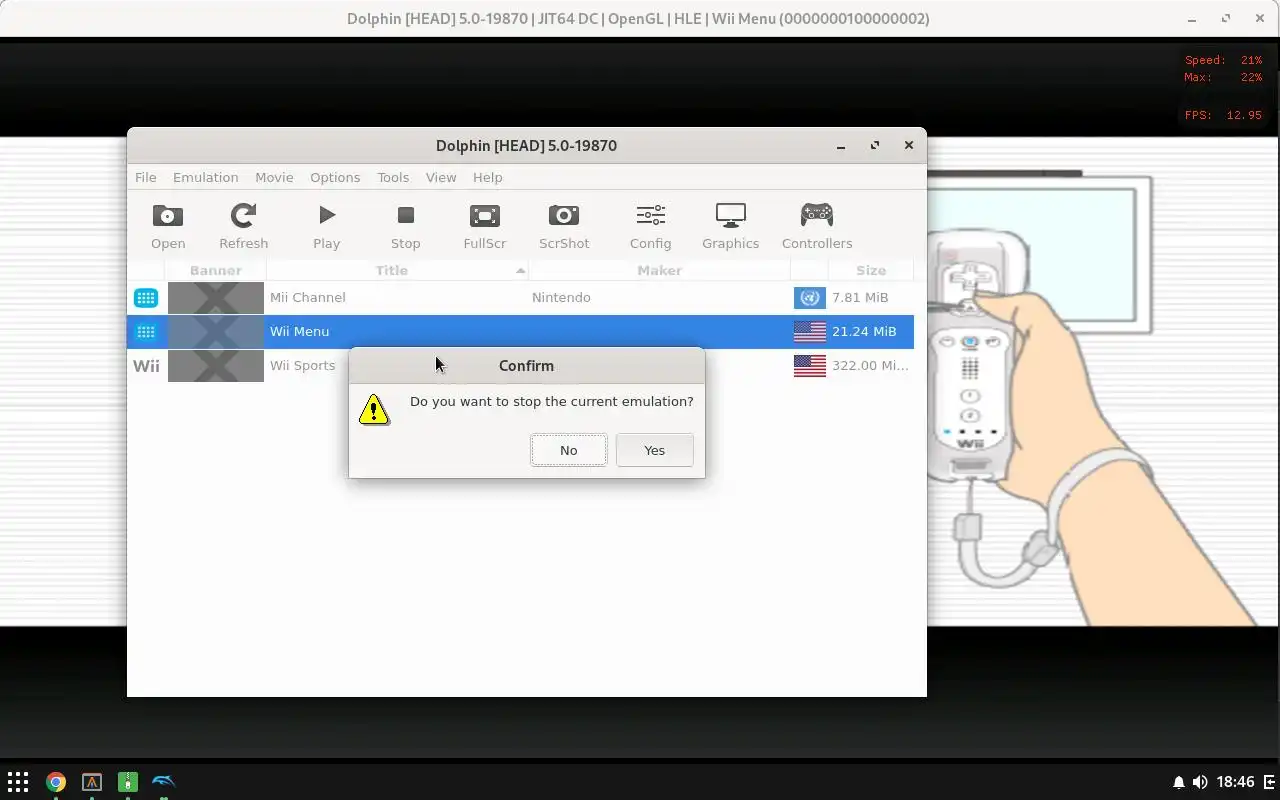Open the Emulation menu

tap(205, 177)
